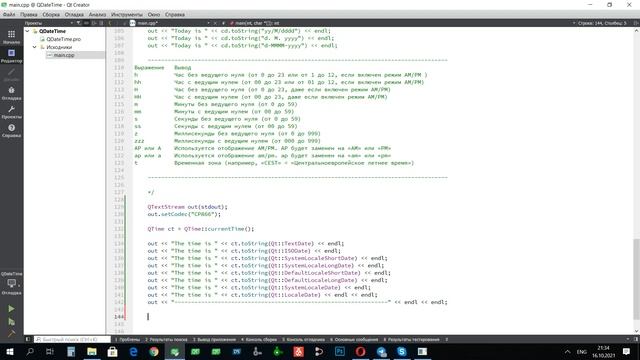This screenshot has height=360, width=640.
Task: Open the 1 Проблемы output pane
Action: tap(127, 339)
